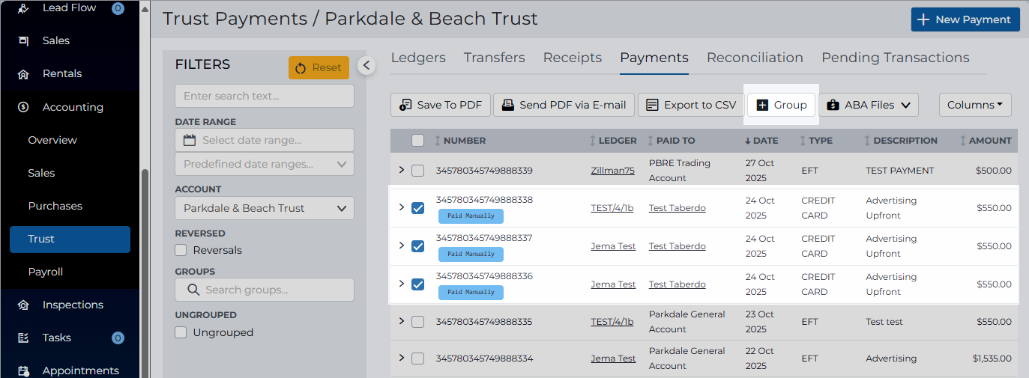The image size is (1029, 378).
Task: Click the calendar icon in date range field
Action: click(x=190, y=140)
